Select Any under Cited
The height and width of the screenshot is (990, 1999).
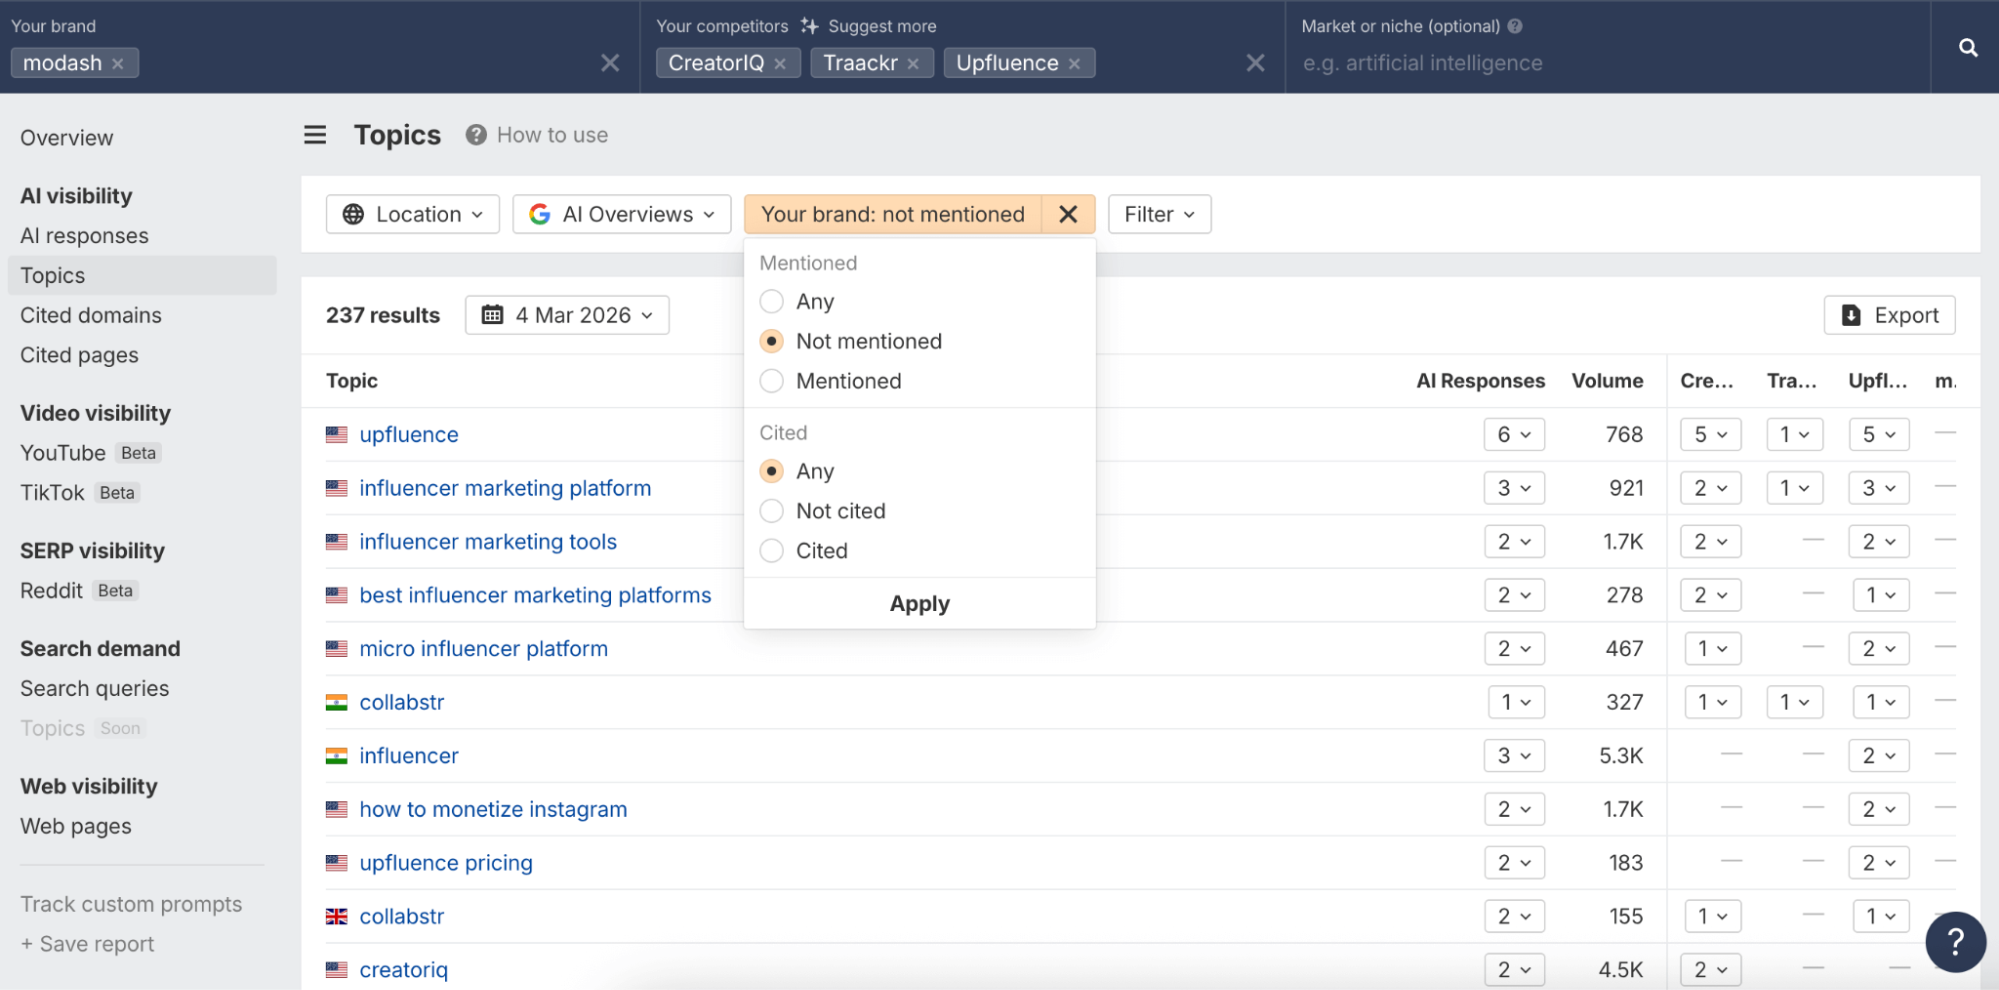(772, 471)
